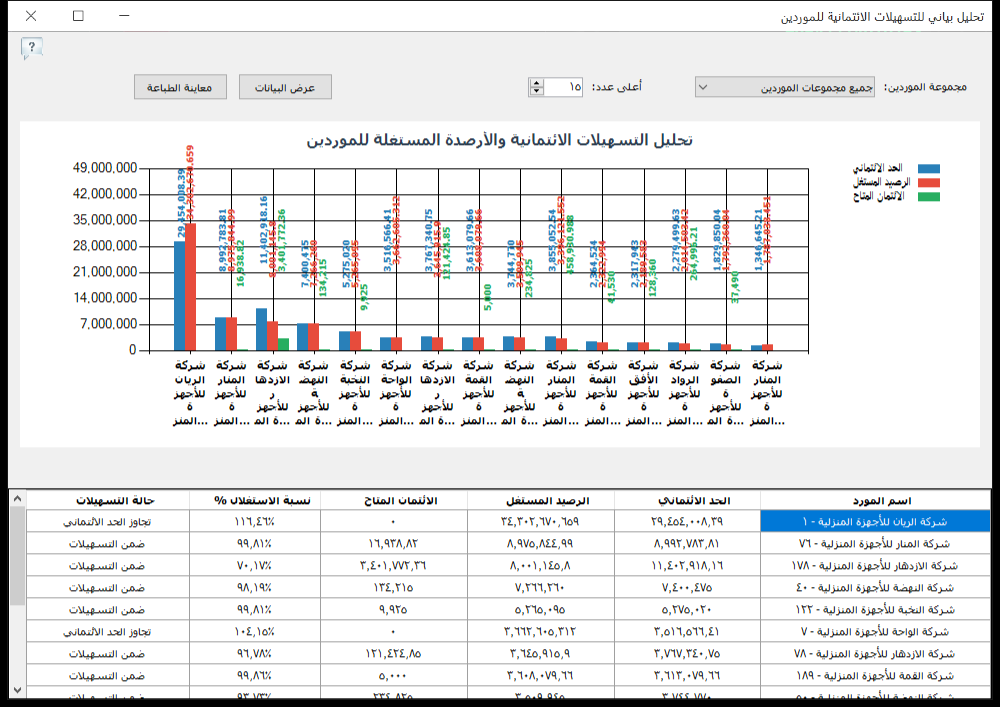Click the top count number field

[563, 87]
